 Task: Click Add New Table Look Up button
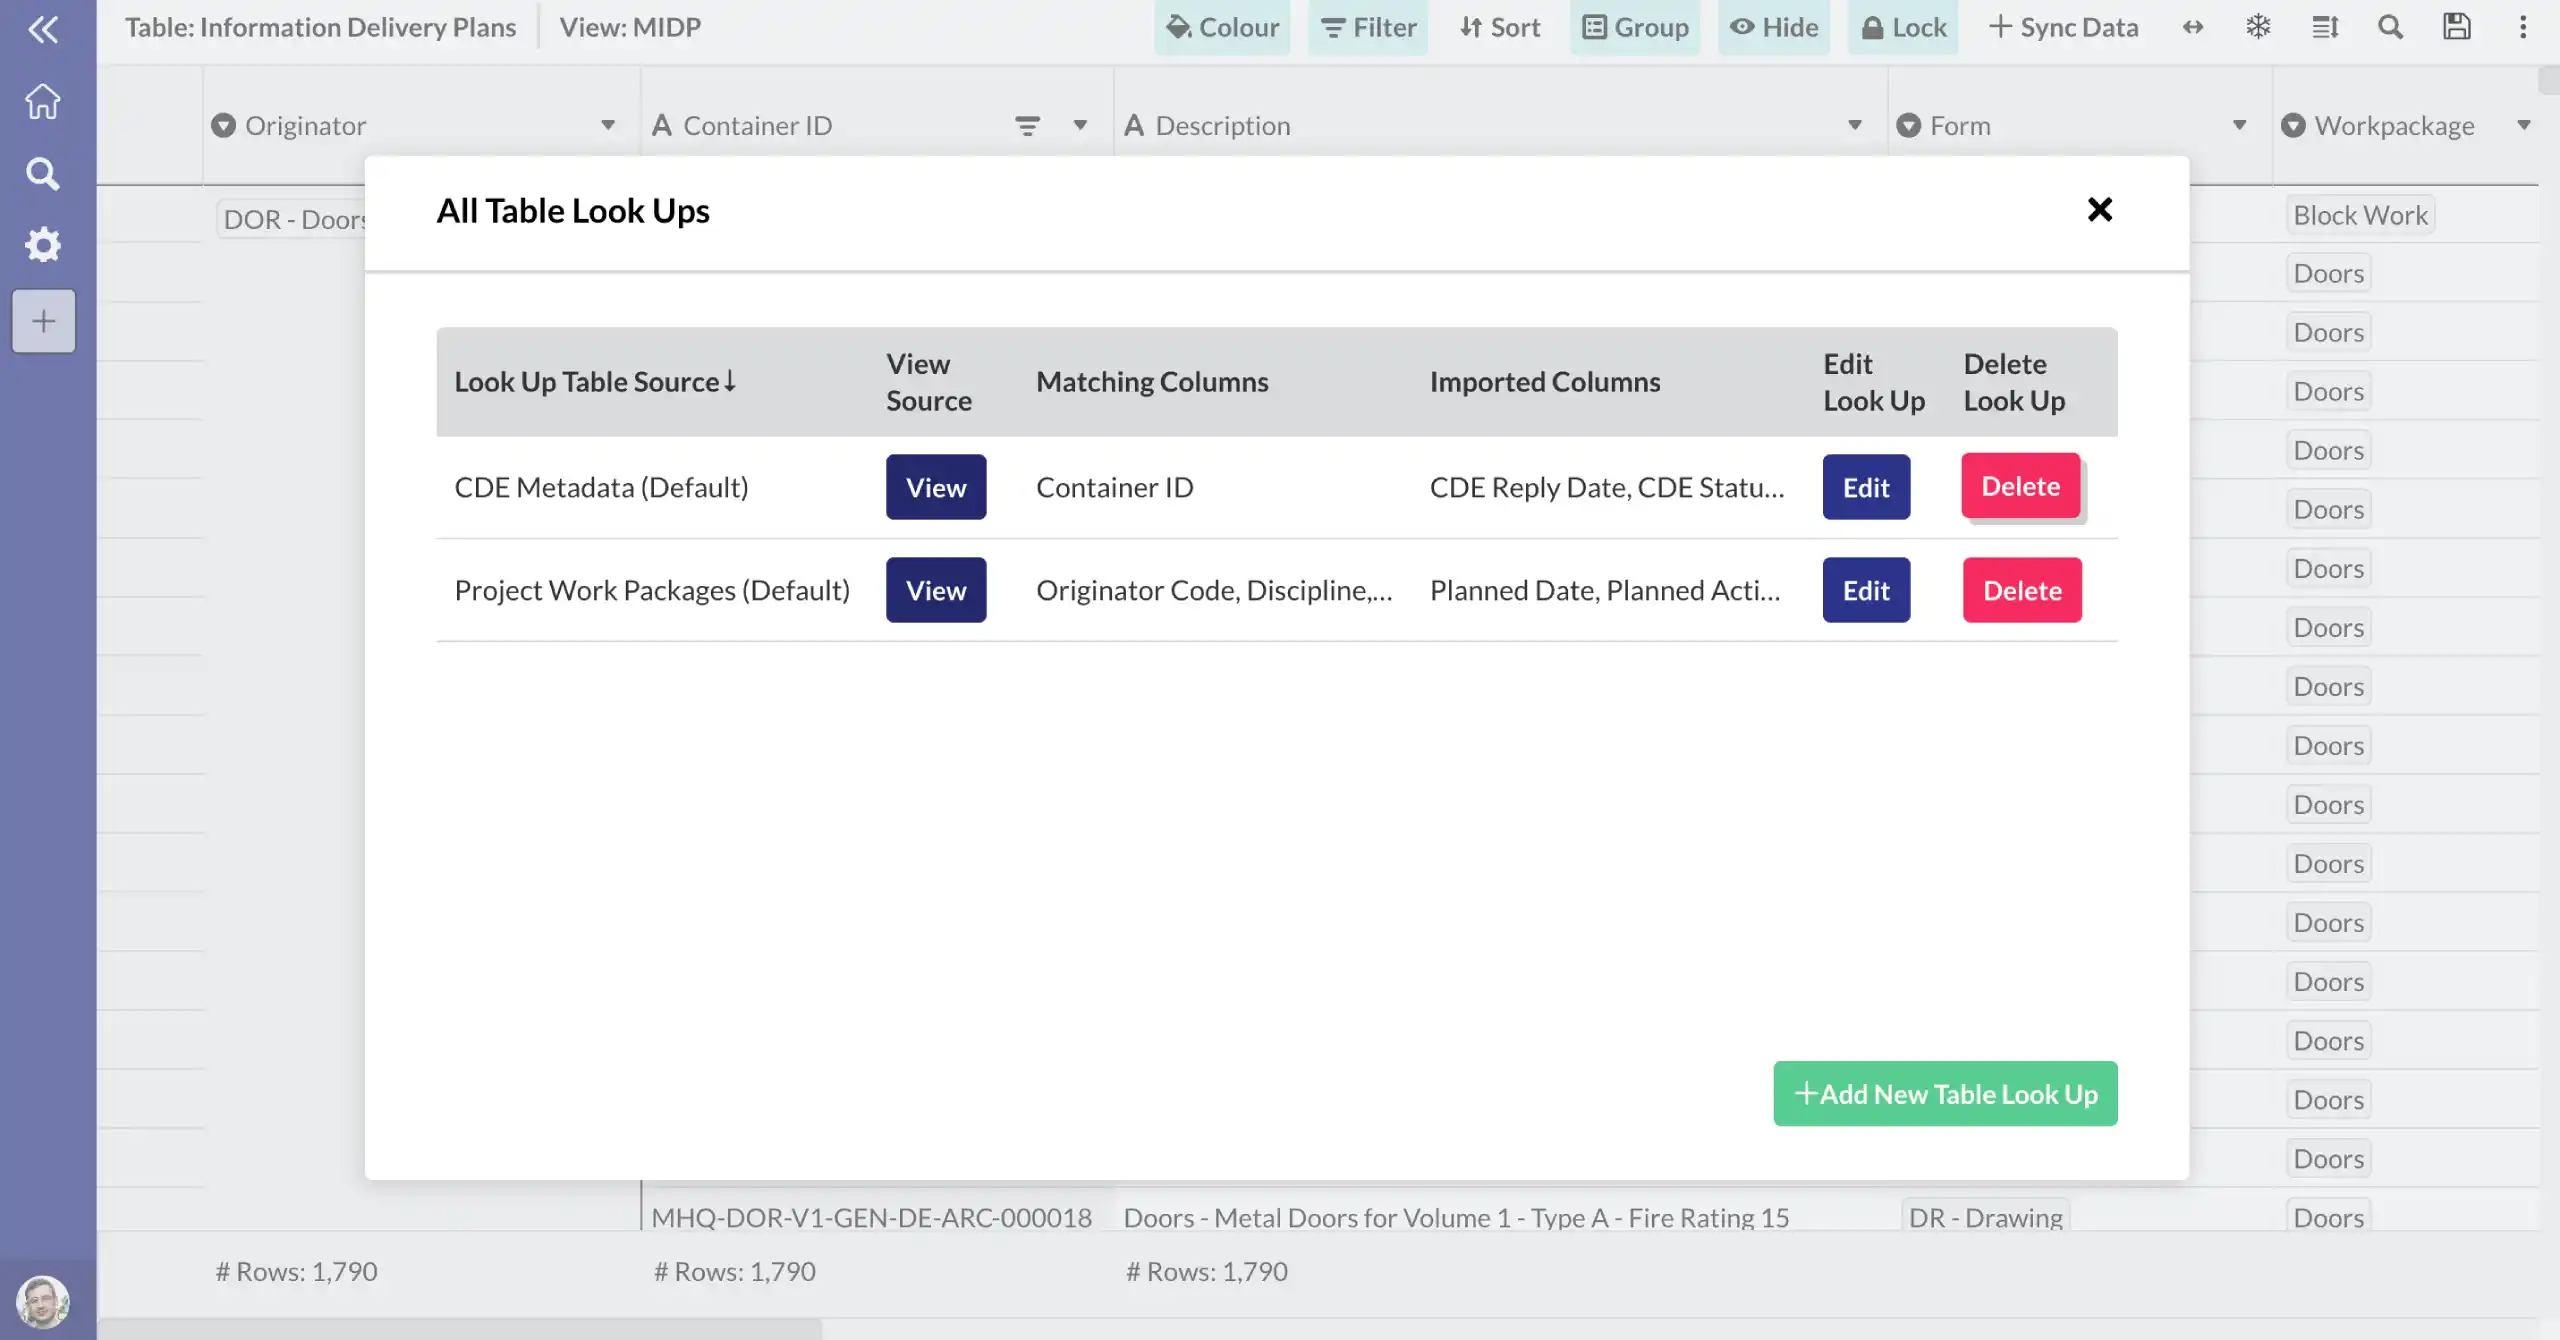[1945, 1094]
